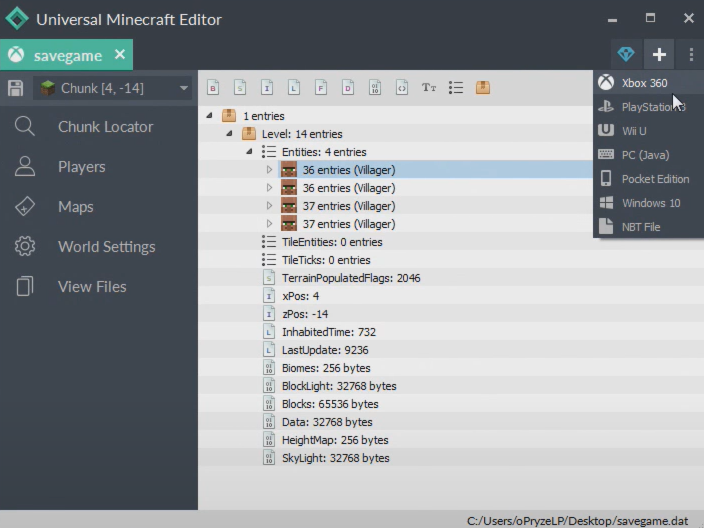This screenshot has width=704, height=528.
Task: Select 'BlockLight: 32768 bytes' row
Action: coord(451,386)
